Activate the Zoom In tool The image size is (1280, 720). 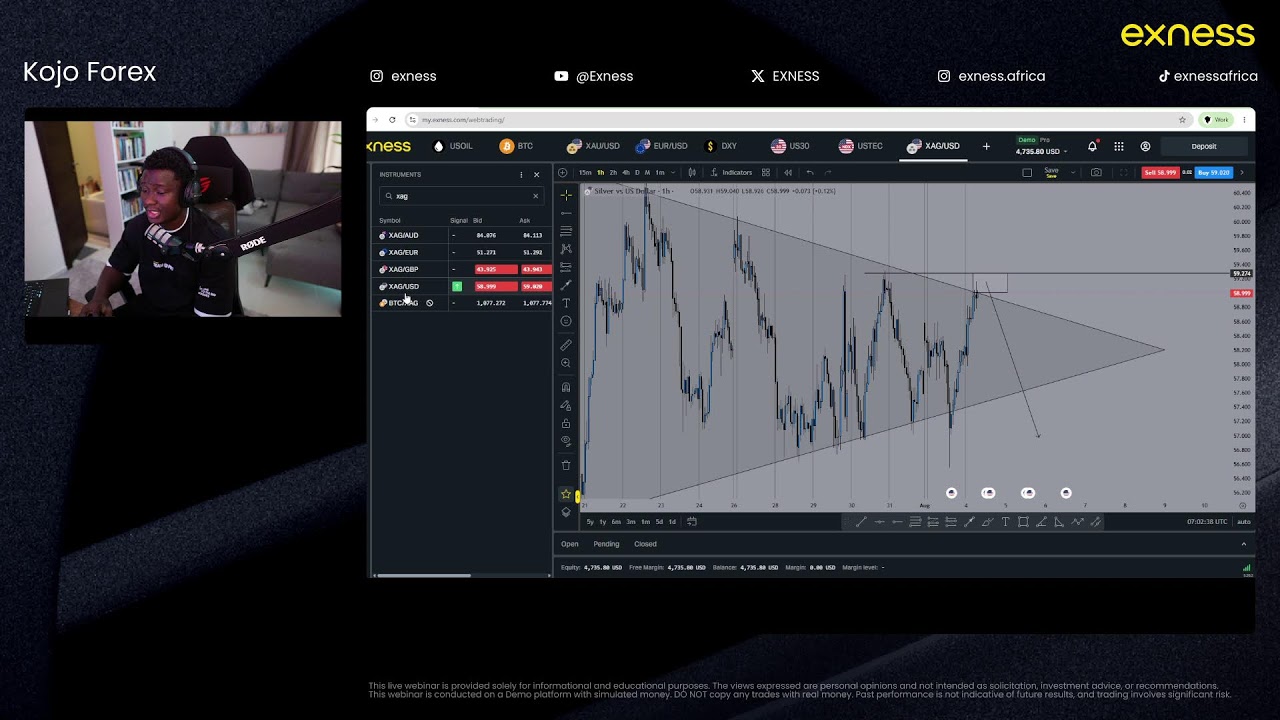[566, 363]
